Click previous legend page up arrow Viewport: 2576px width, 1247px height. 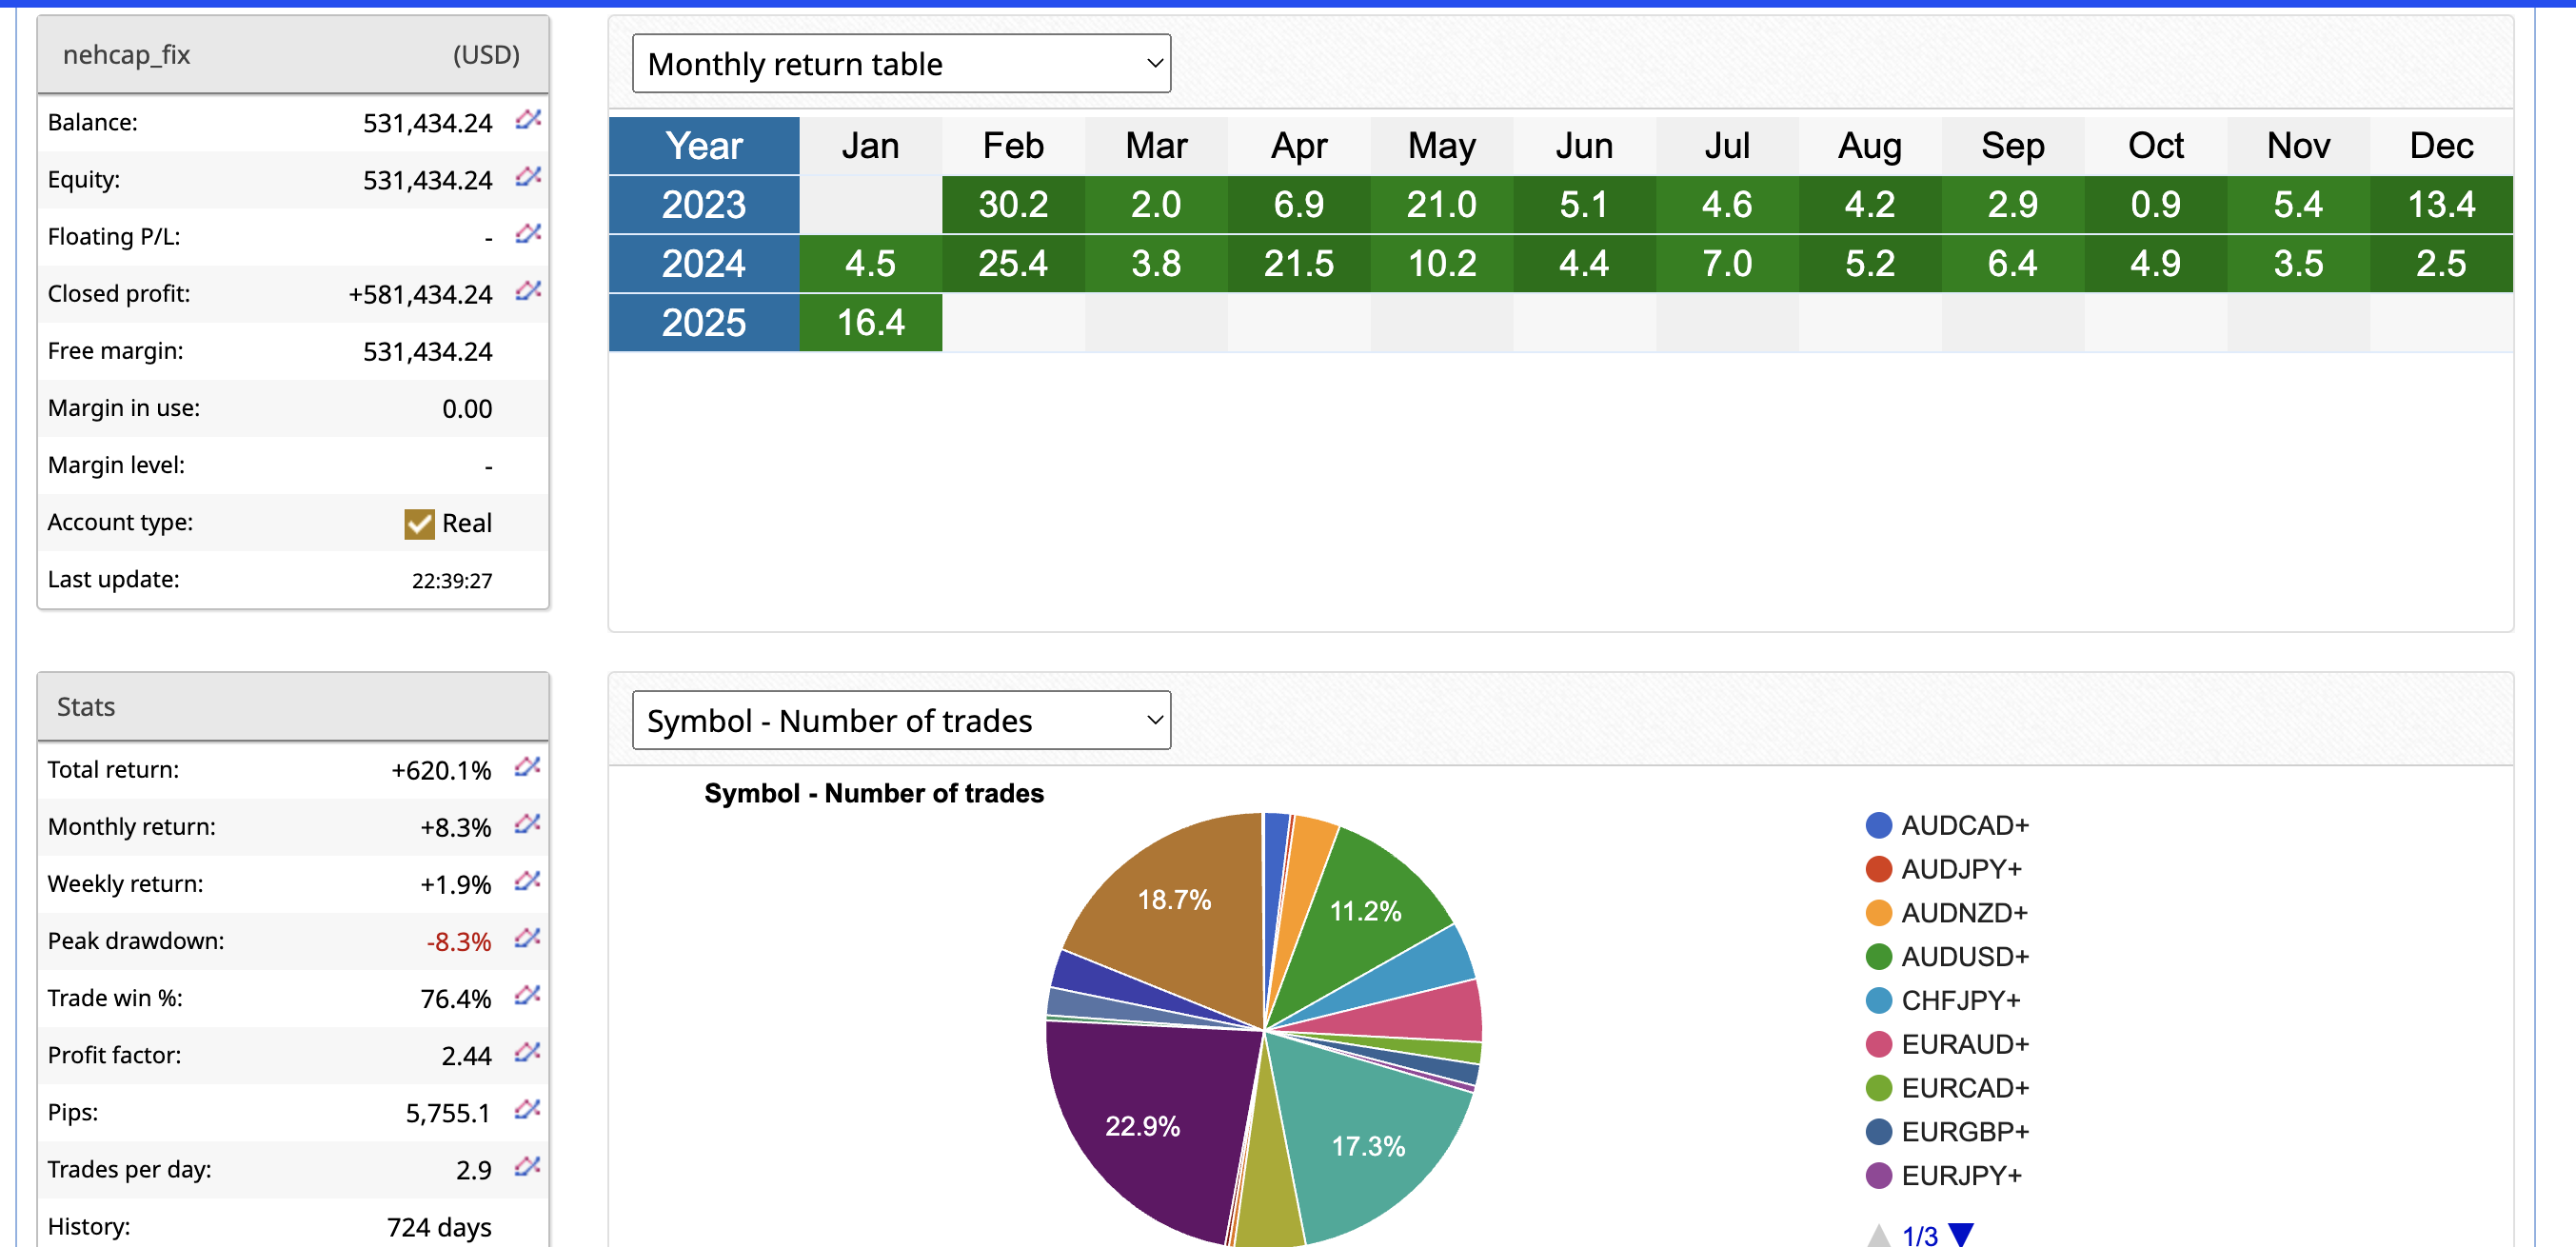tap(1879, 1235)
